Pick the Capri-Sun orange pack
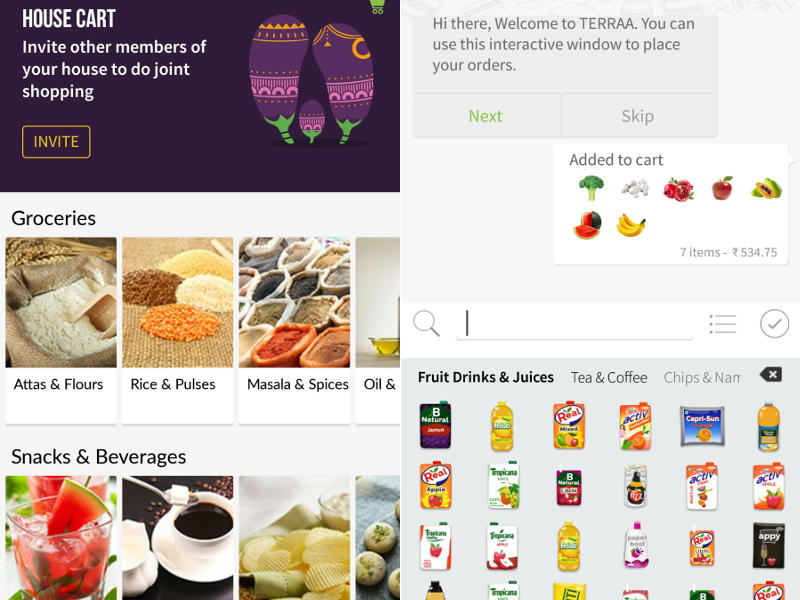The image size is (800, 600). [x=703, y=426]
